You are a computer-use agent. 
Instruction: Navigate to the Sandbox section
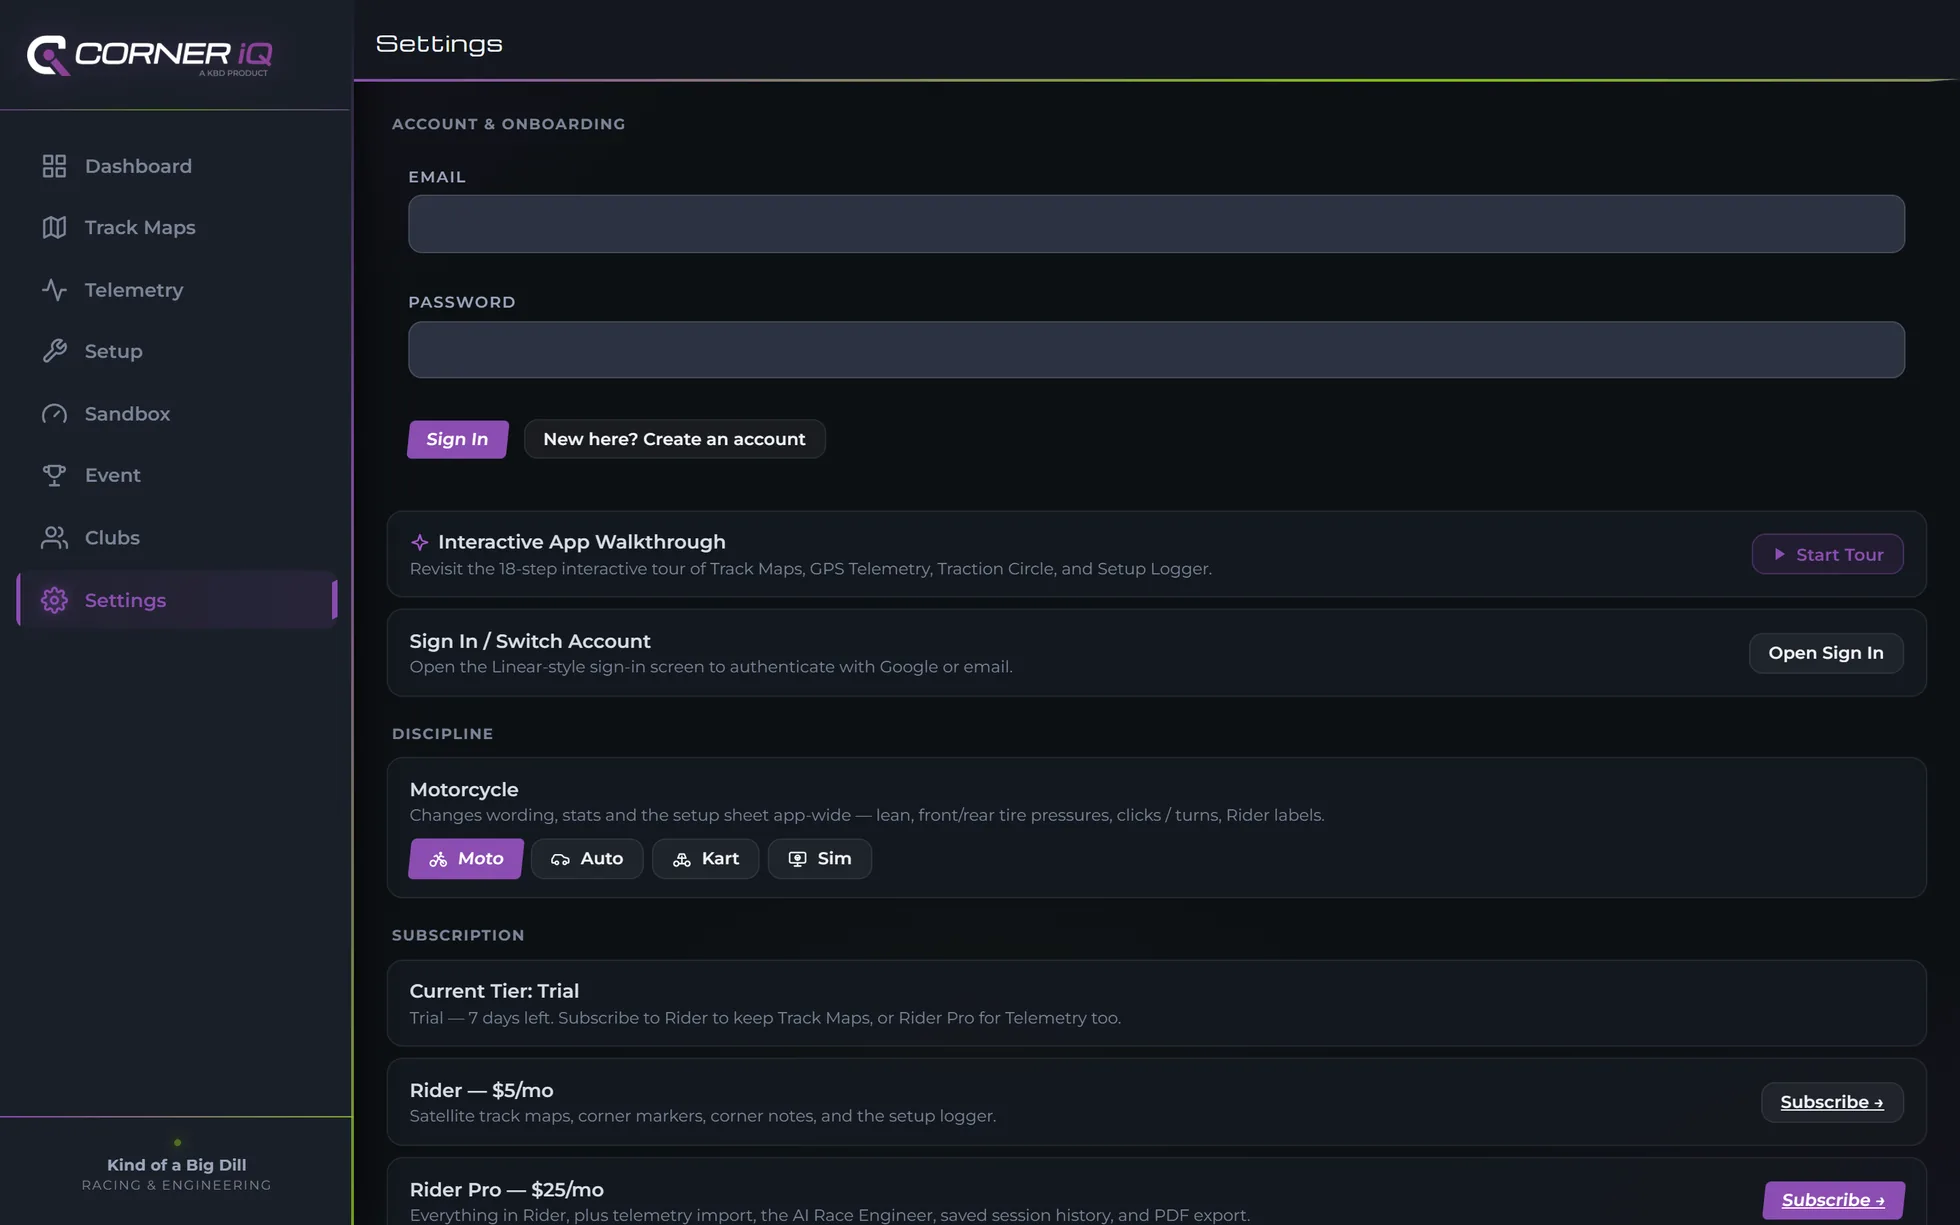(177, 413)
